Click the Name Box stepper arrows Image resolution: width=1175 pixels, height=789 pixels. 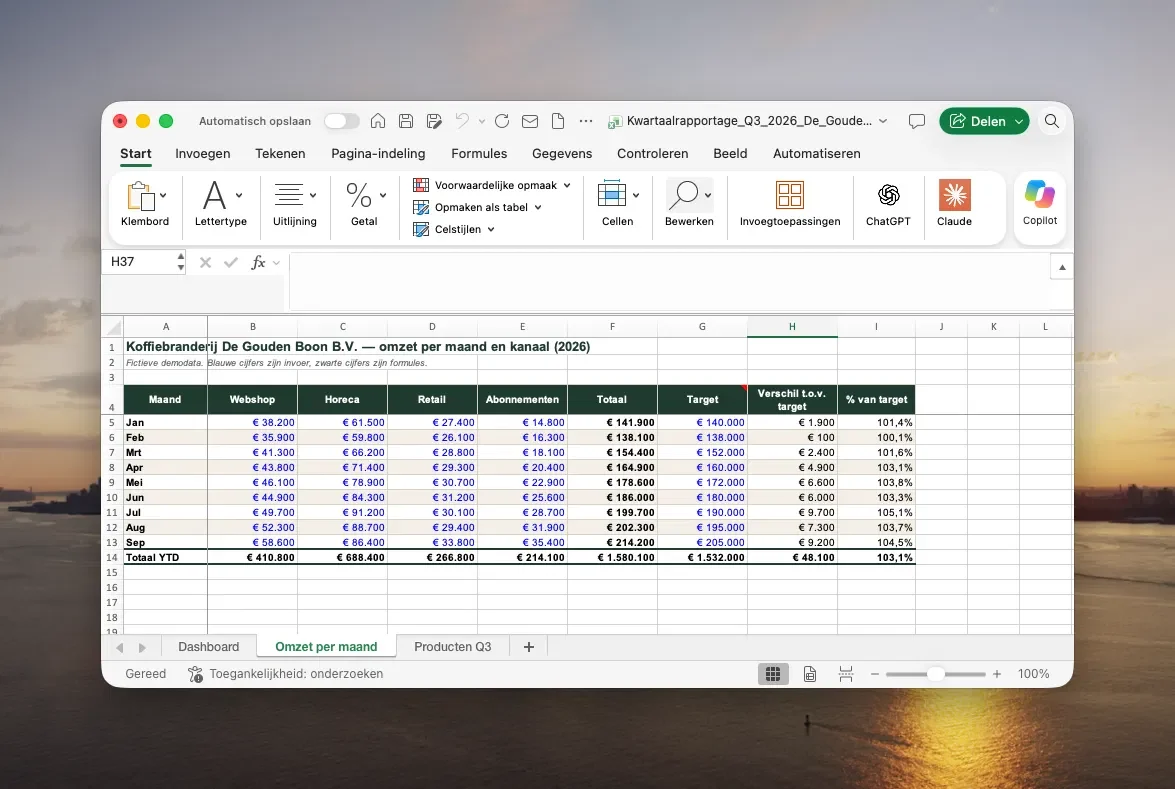181,262
